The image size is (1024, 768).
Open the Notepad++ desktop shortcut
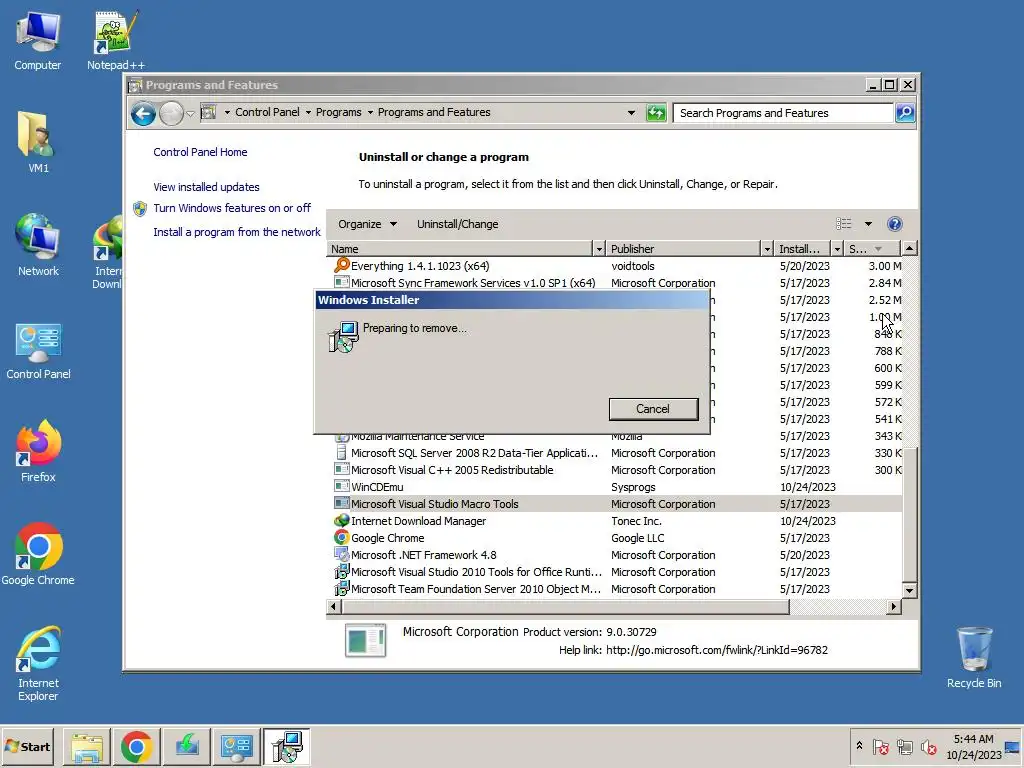click(x=116, y=40)
